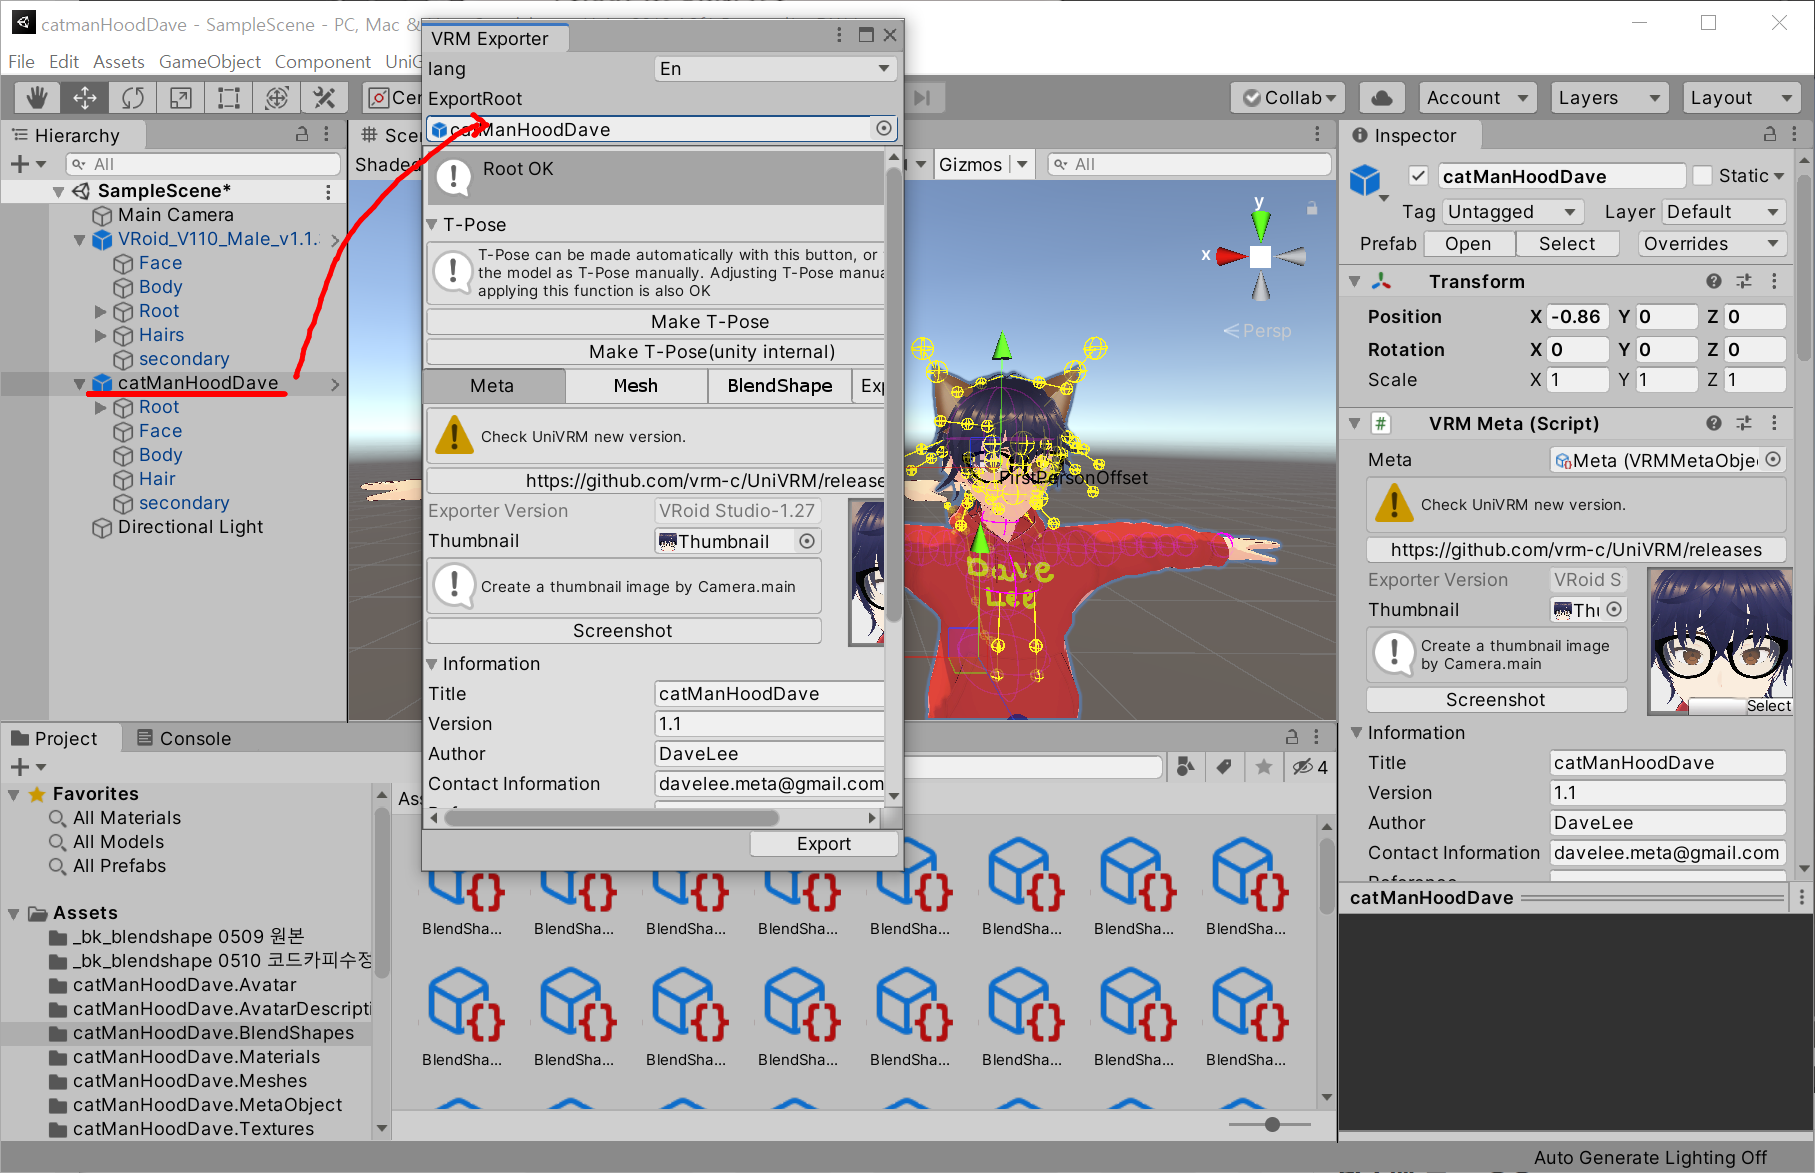
Task: Select the Move tool in toolbar
Action: click(x=84, y=97)
